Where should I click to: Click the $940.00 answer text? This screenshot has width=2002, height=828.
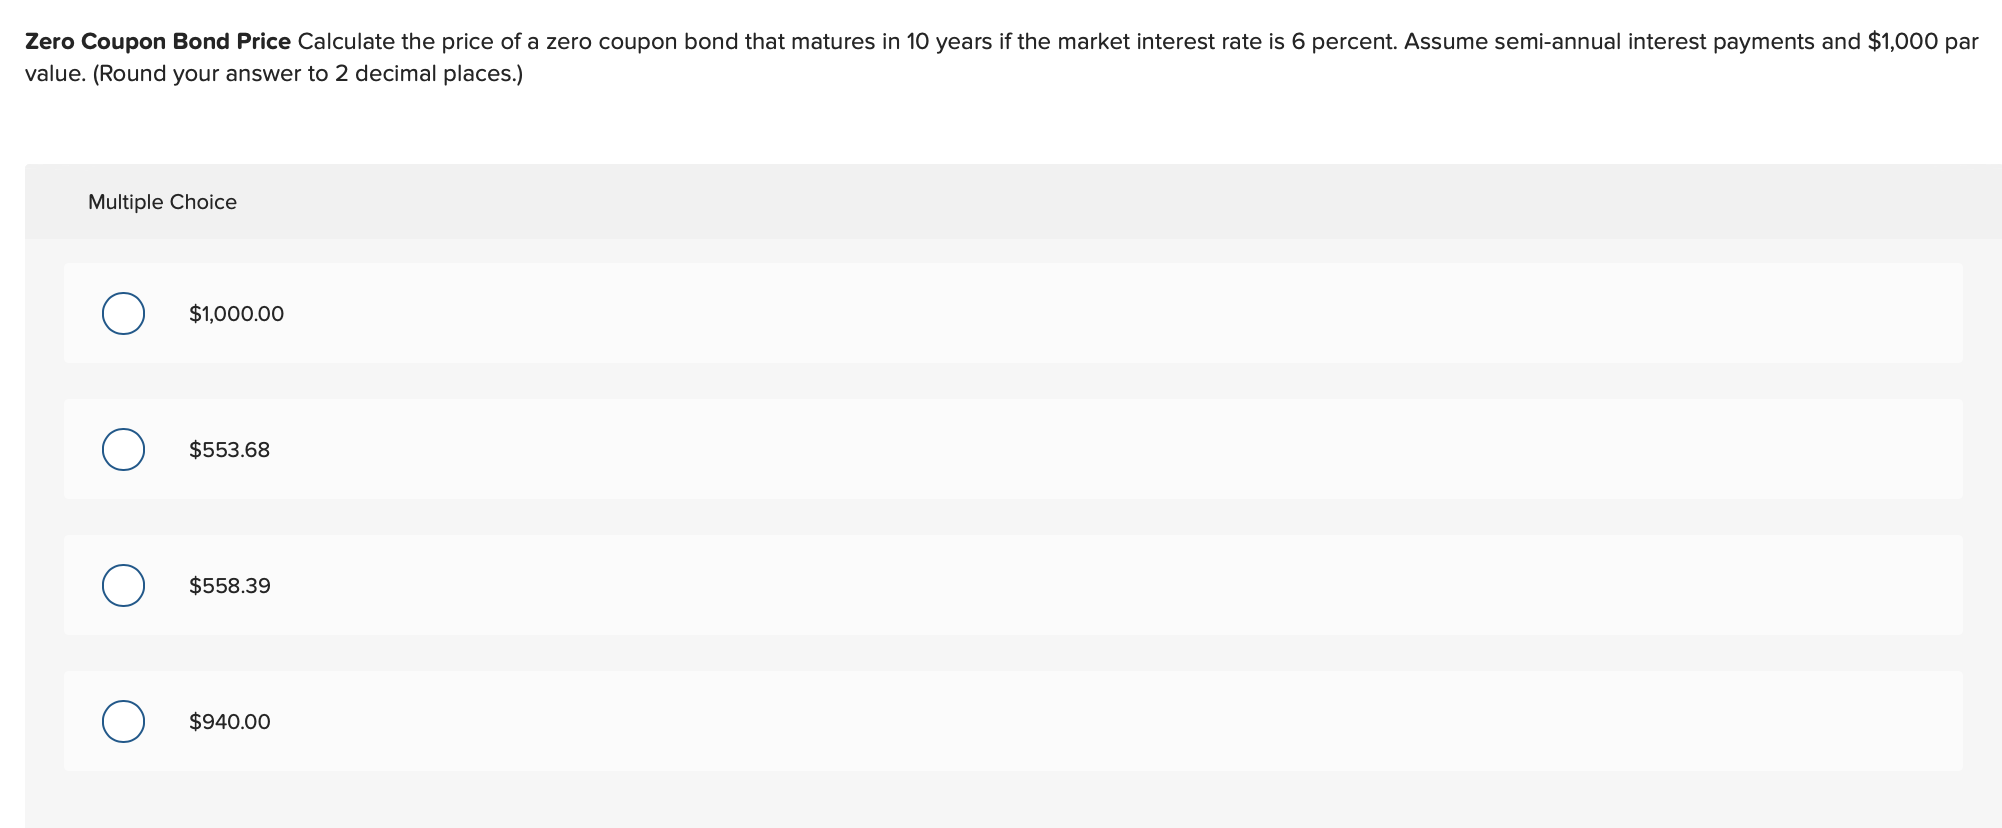point(228,720)
